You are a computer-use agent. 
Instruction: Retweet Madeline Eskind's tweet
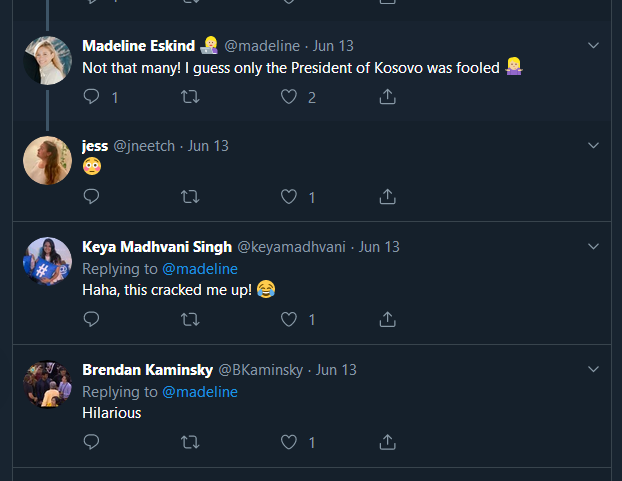[190, 97]
